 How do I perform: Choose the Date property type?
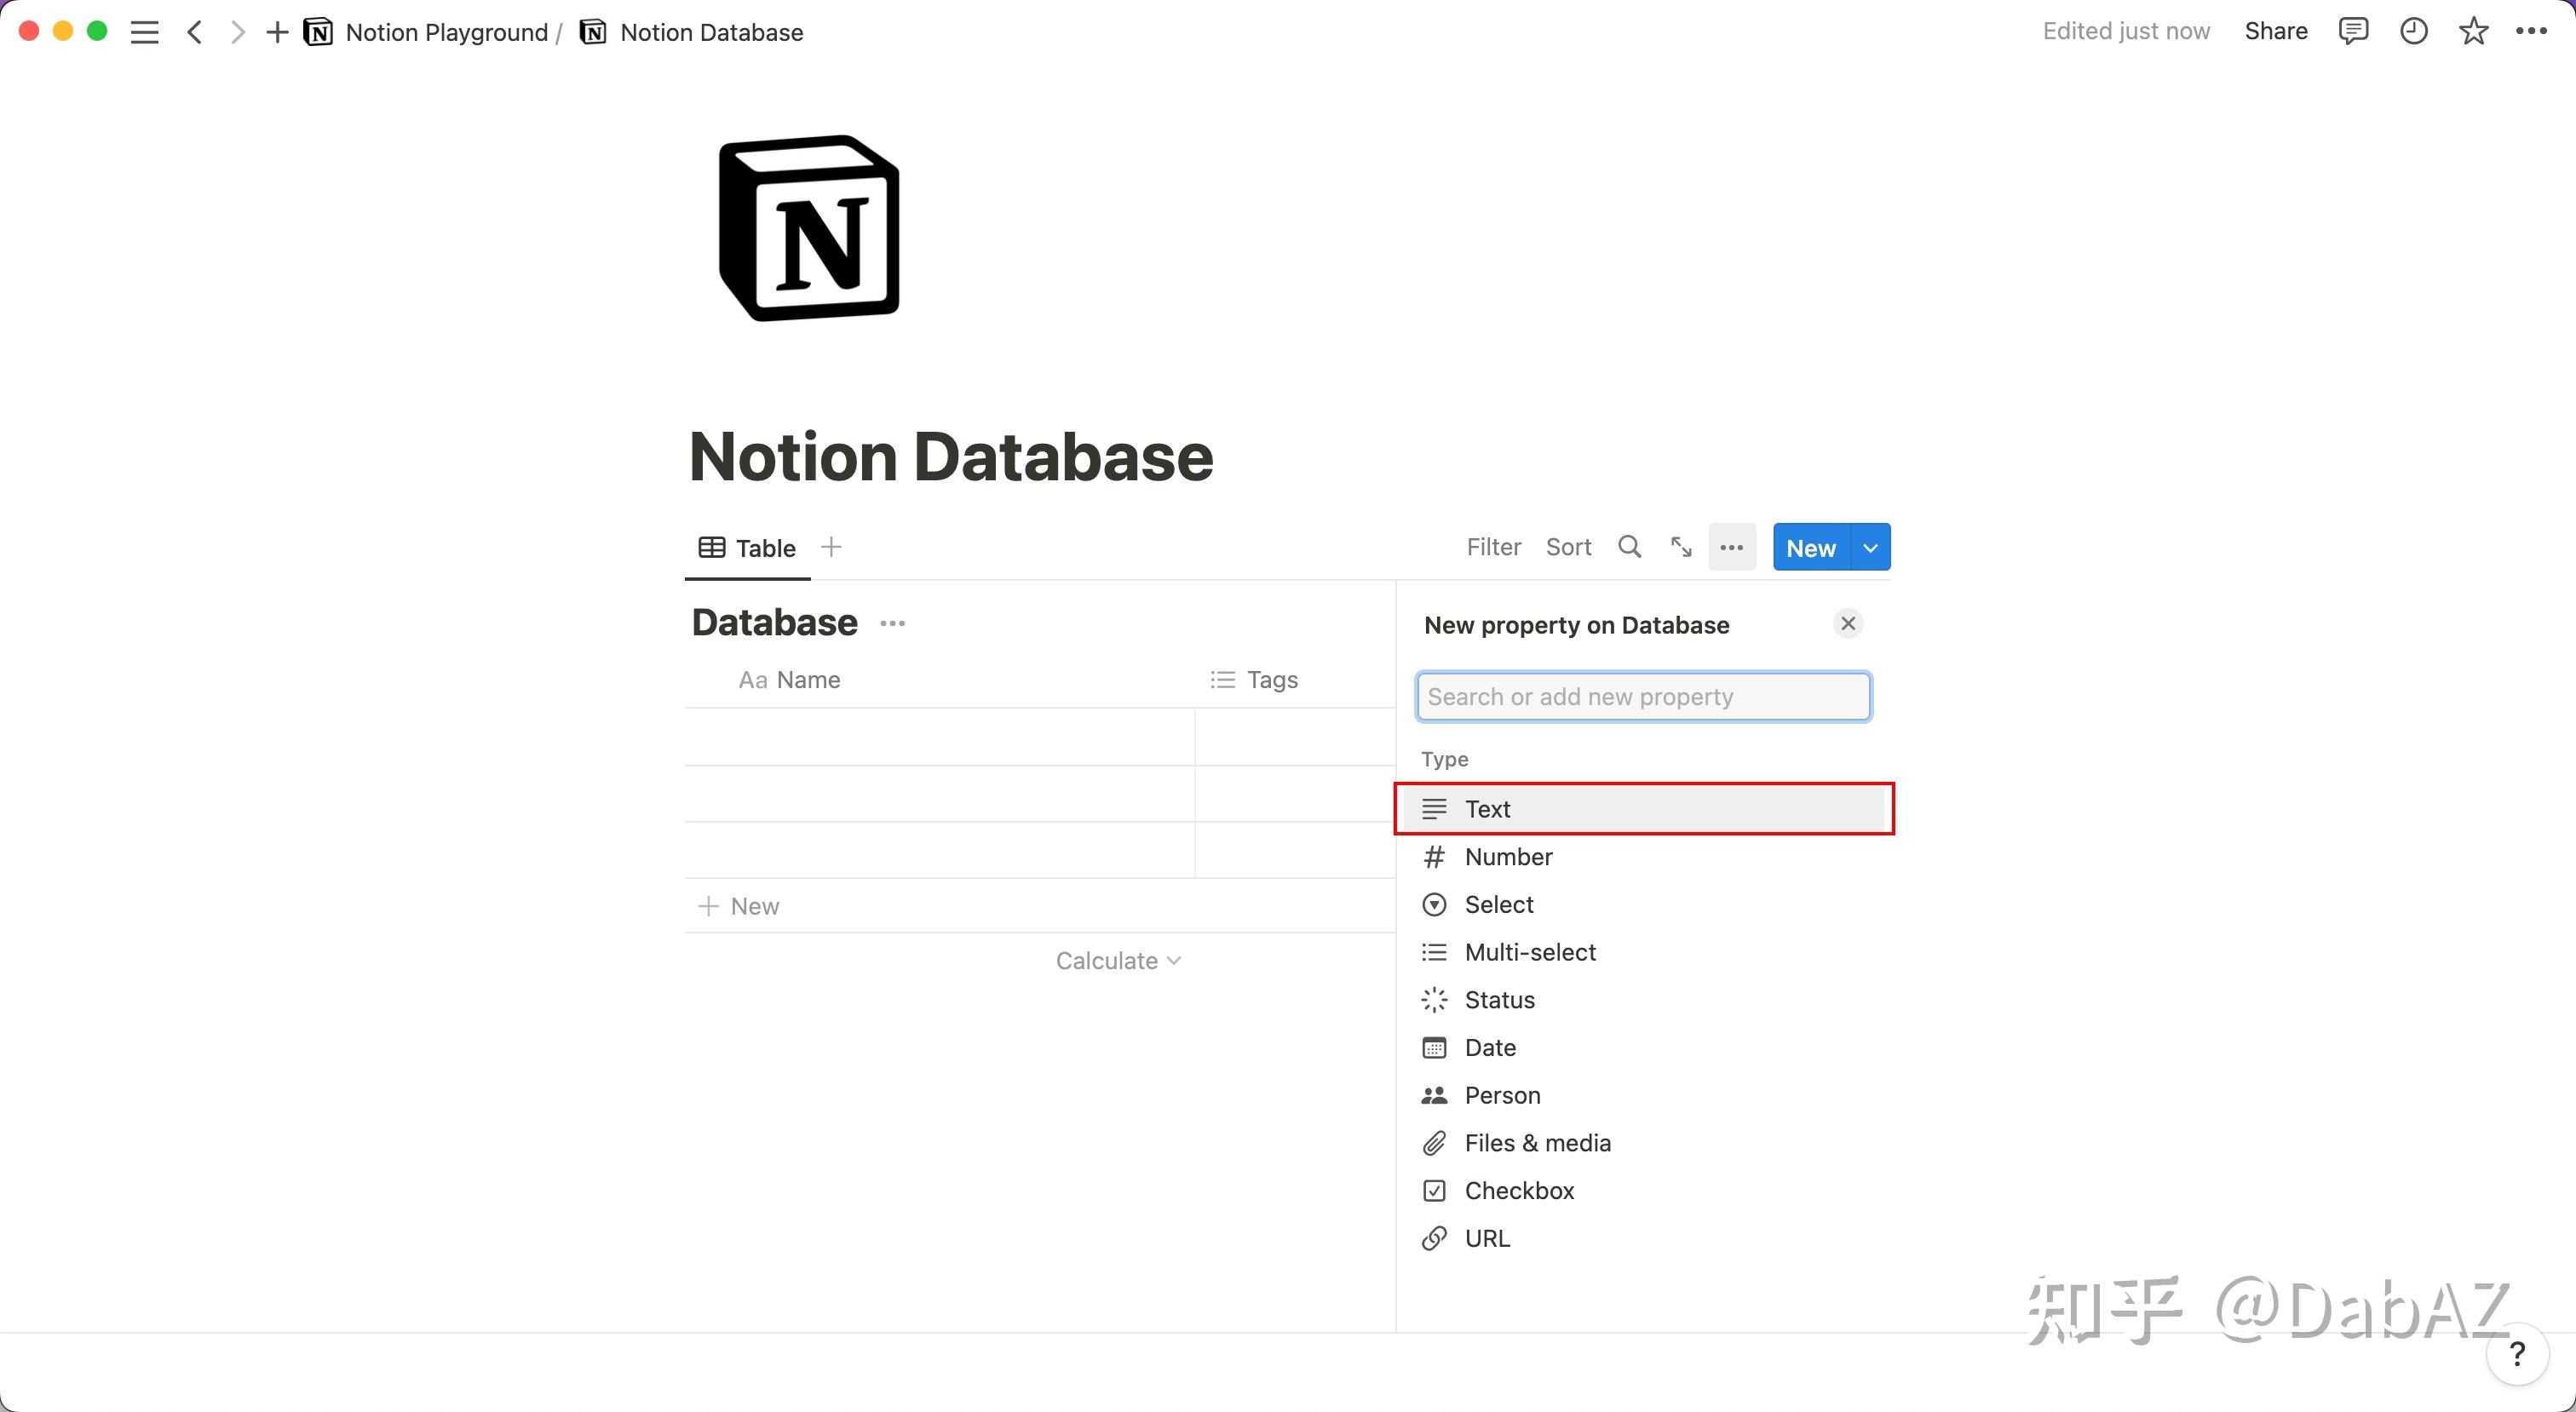(x=1490, y=1047)
